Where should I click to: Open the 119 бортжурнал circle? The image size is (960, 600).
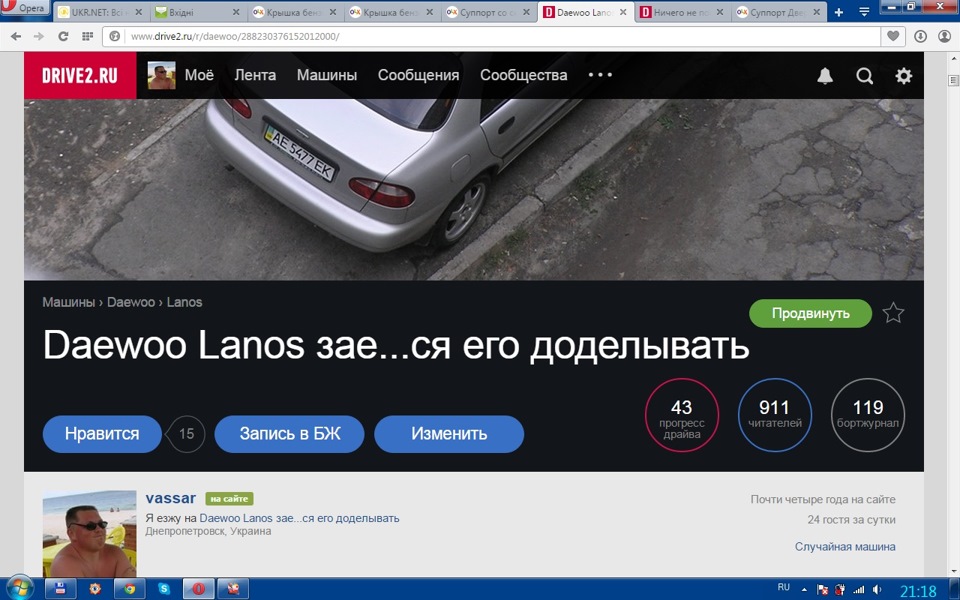click(x=868, y=415)
